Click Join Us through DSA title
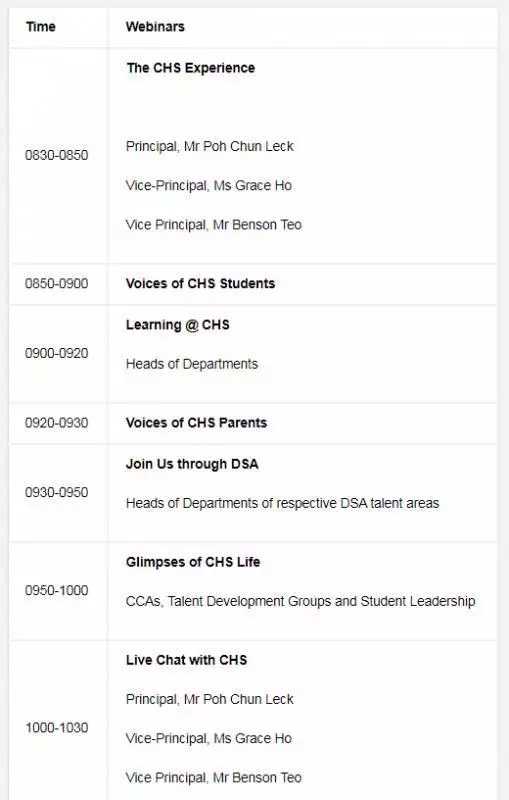 tap(192, 464)
